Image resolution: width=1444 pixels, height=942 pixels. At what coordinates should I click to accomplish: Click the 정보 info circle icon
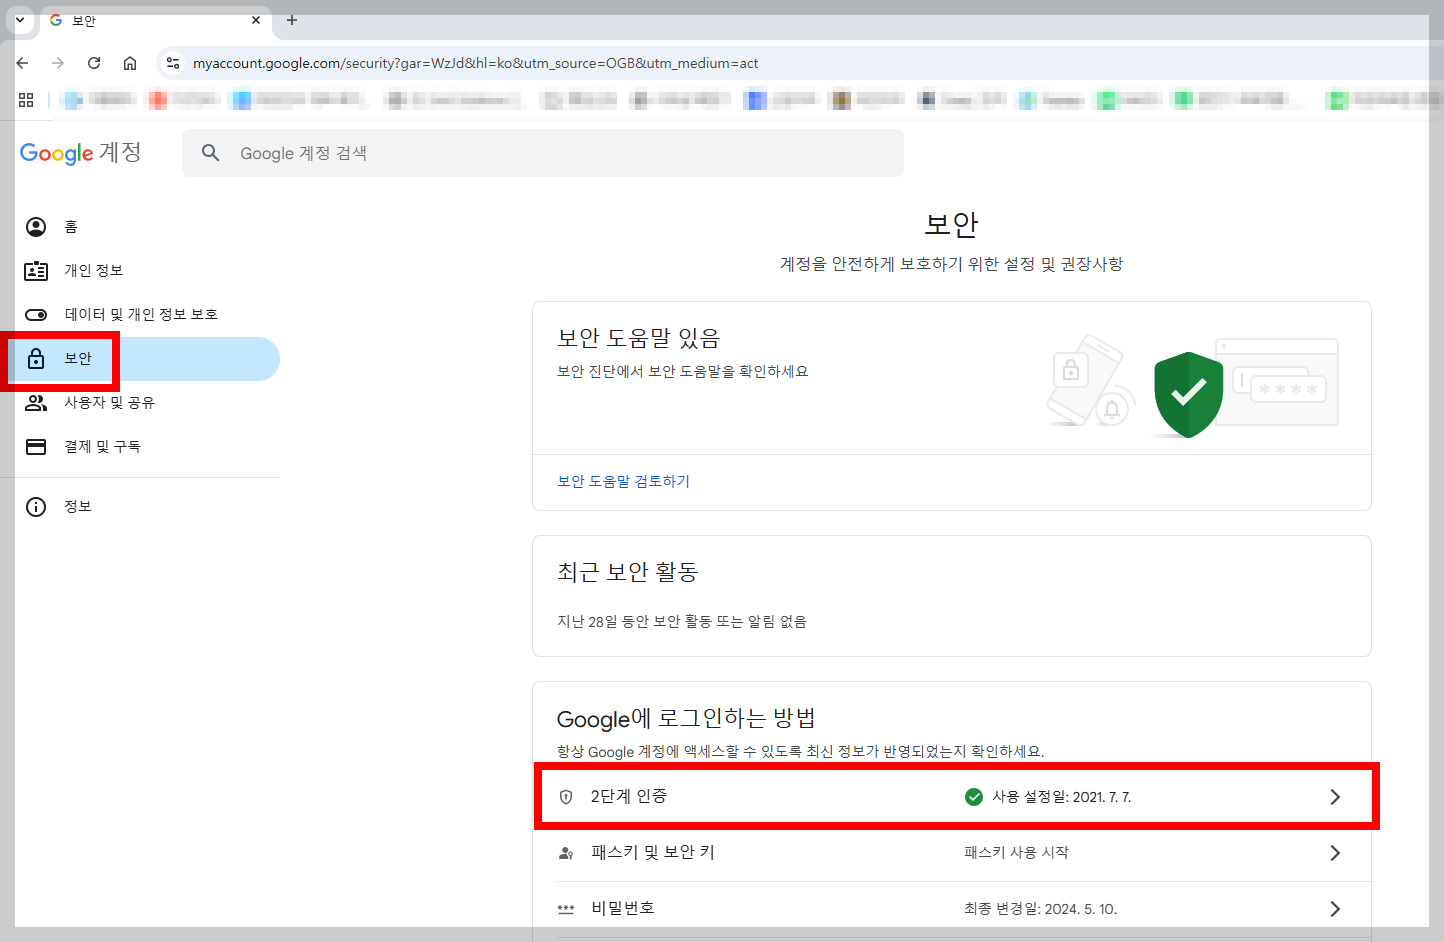click(x=36, y=507)
